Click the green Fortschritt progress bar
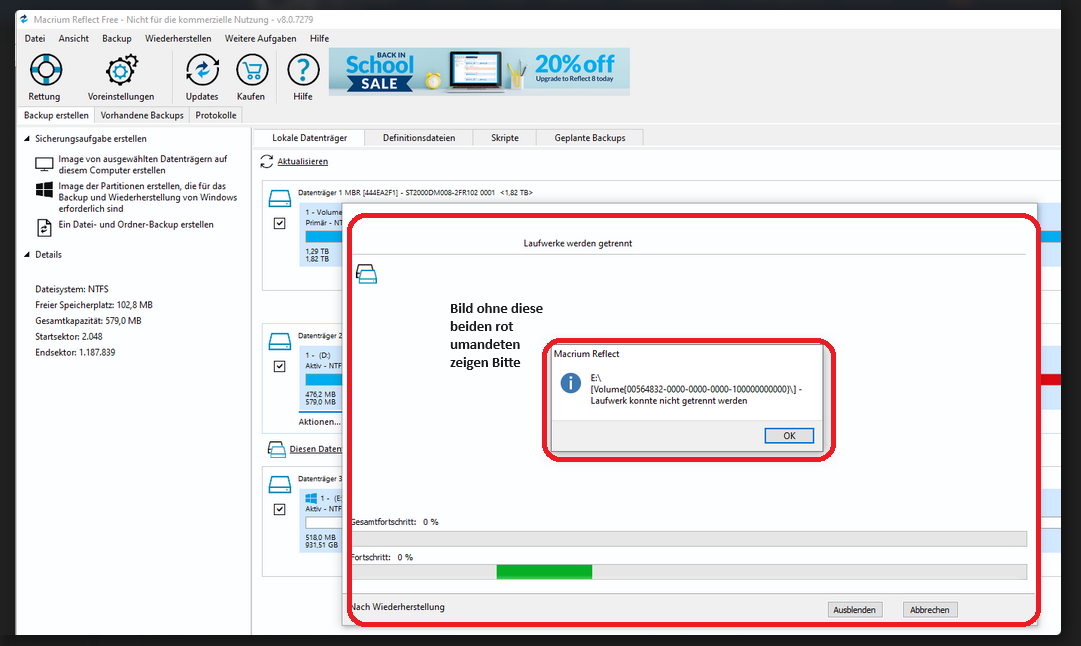Image resolution: width=1081 pixels, height=646 pixels. 544,572
